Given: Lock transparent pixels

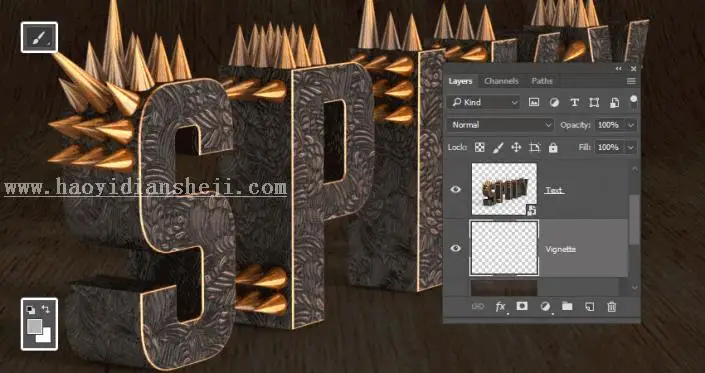Looking at the screenshot, I should click(480, 147).
